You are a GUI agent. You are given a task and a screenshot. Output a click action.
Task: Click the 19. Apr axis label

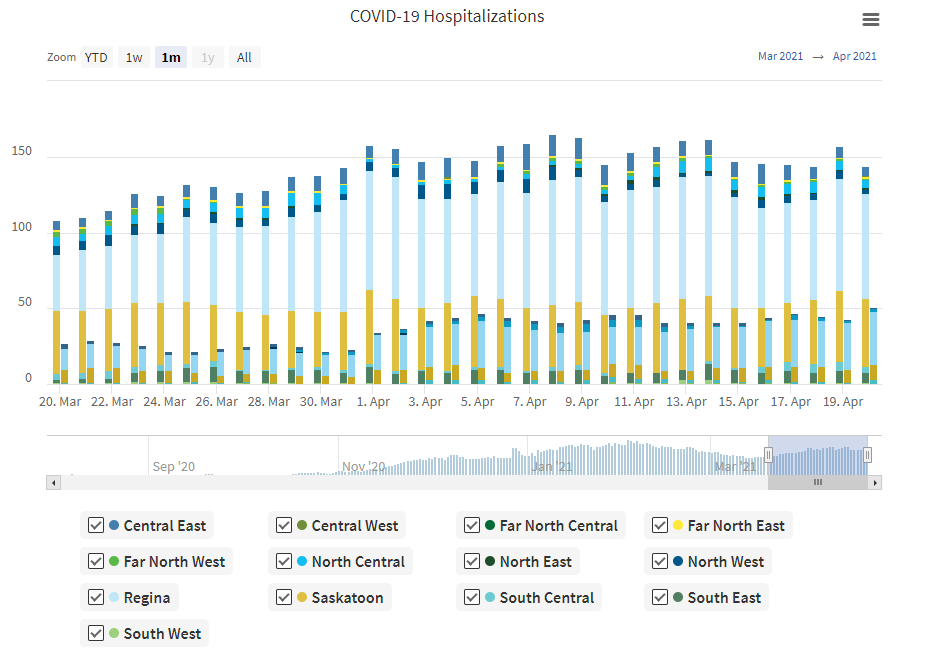pyautogui.click(x=843, y=402)
